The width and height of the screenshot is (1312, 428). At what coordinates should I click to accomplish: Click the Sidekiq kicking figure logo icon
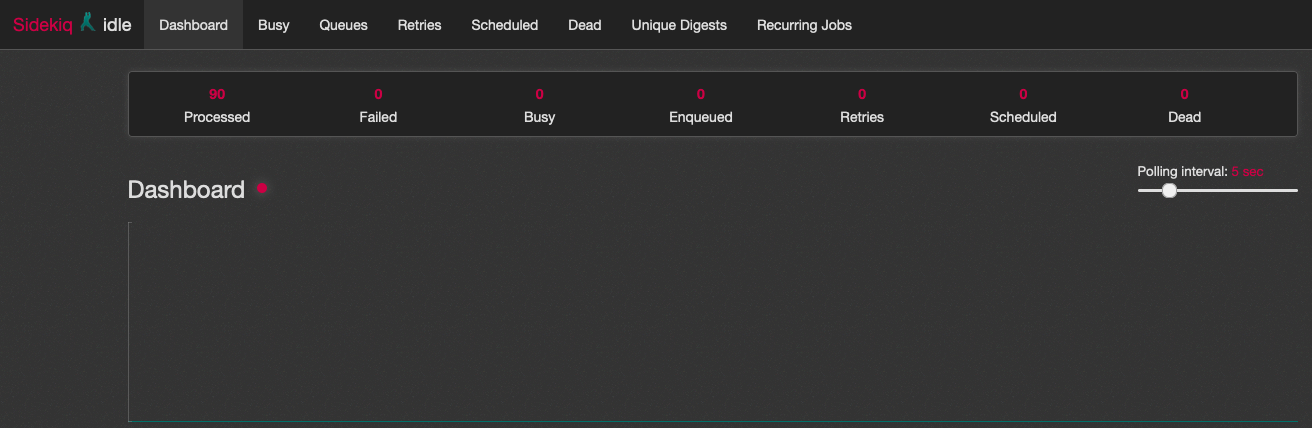point(88,23)
